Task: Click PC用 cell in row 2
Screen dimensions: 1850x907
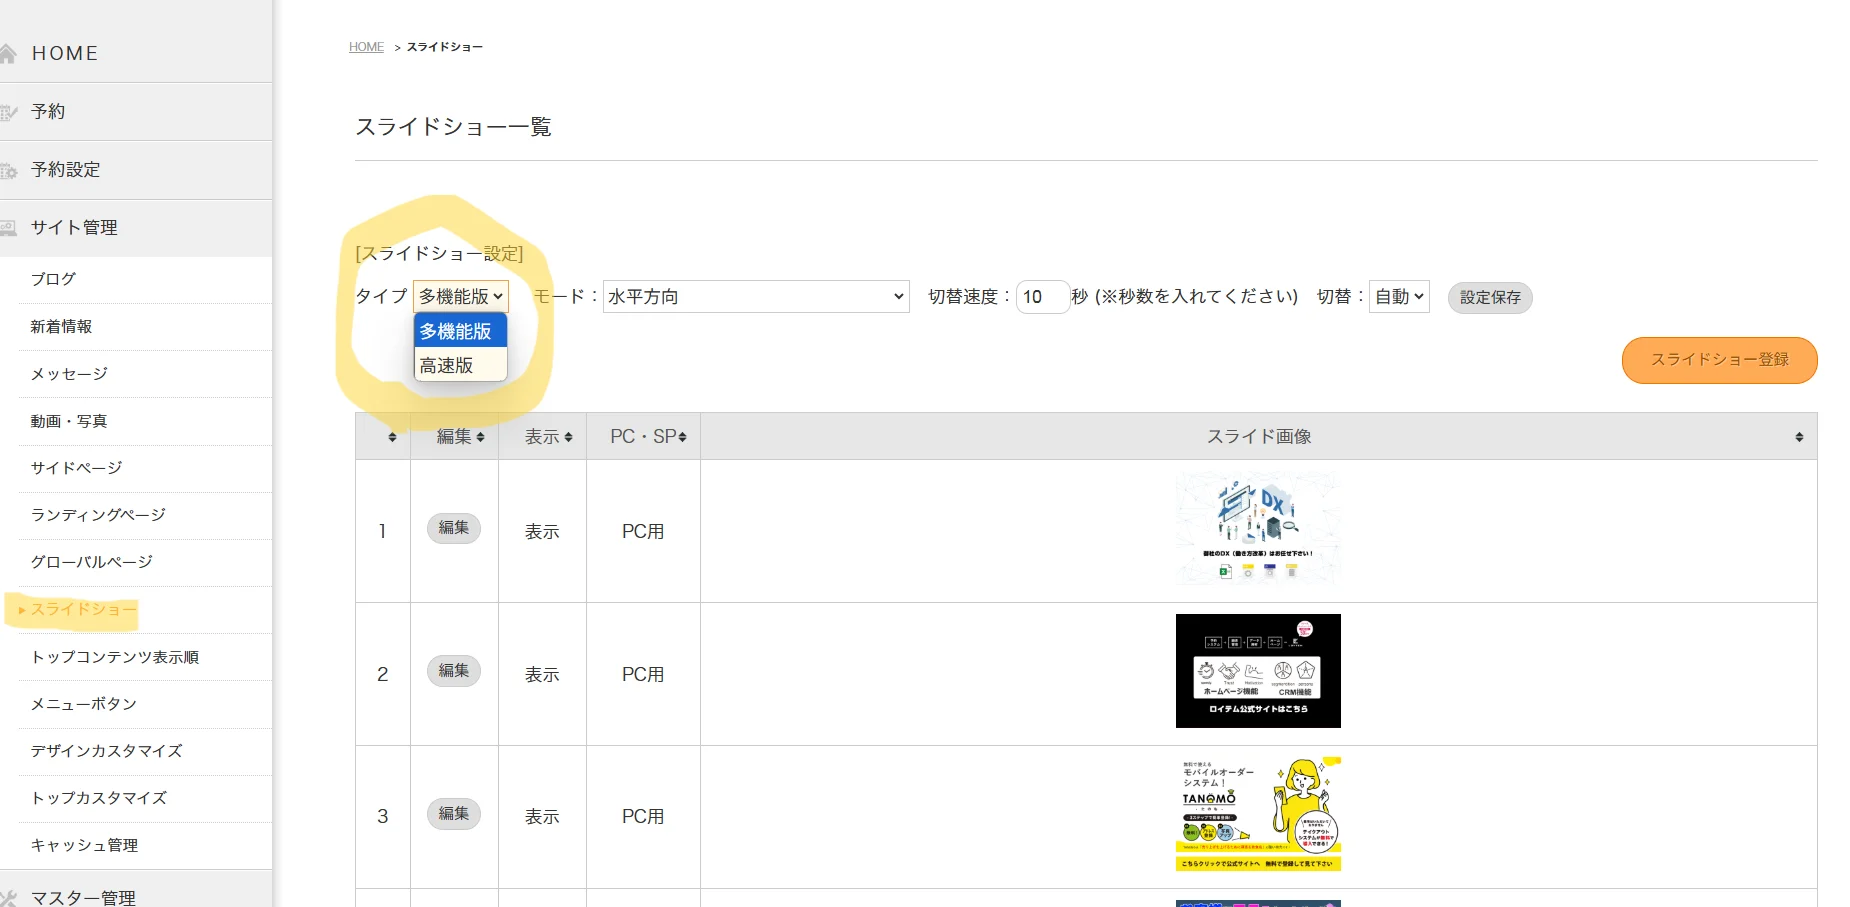Action: [643, 674]
